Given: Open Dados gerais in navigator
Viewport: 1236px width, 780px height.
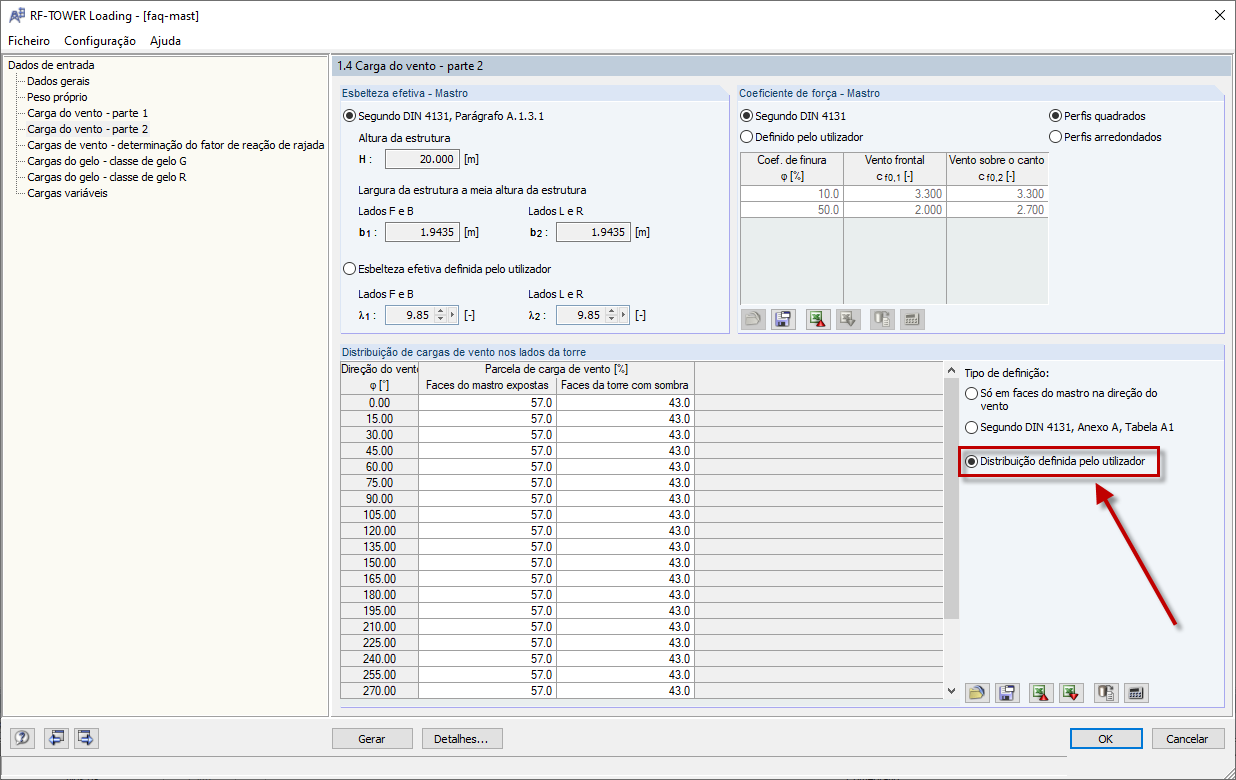Looking at the screenshot, I should pyautogui.click(x=59, y=81).
